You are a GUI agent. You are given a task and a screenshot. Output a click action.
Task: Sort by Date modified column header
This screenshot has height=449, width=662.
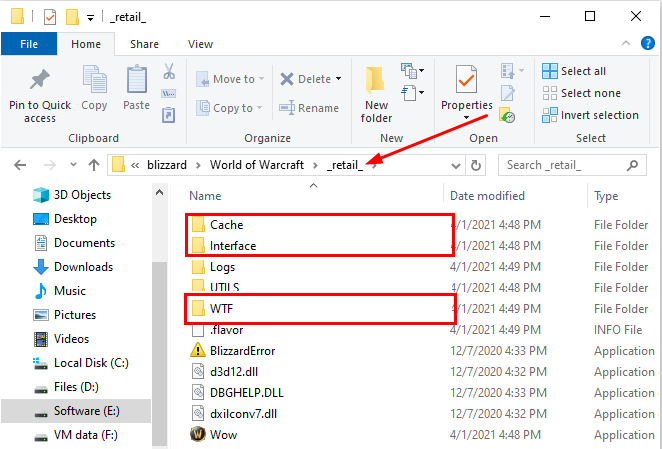point(487,196)
